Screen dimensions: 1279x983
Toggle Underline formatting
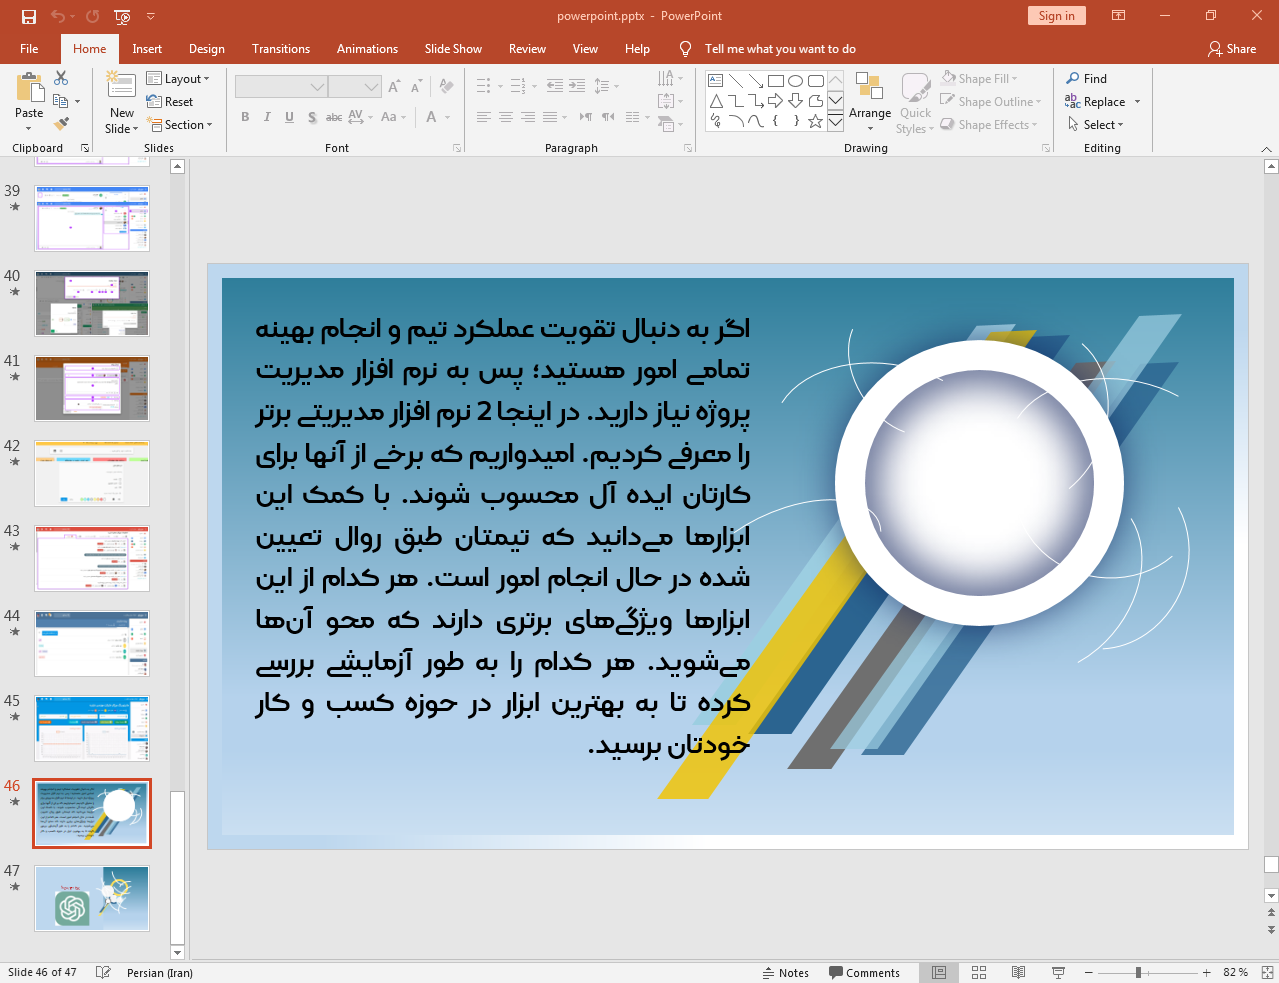click(289, 117)
